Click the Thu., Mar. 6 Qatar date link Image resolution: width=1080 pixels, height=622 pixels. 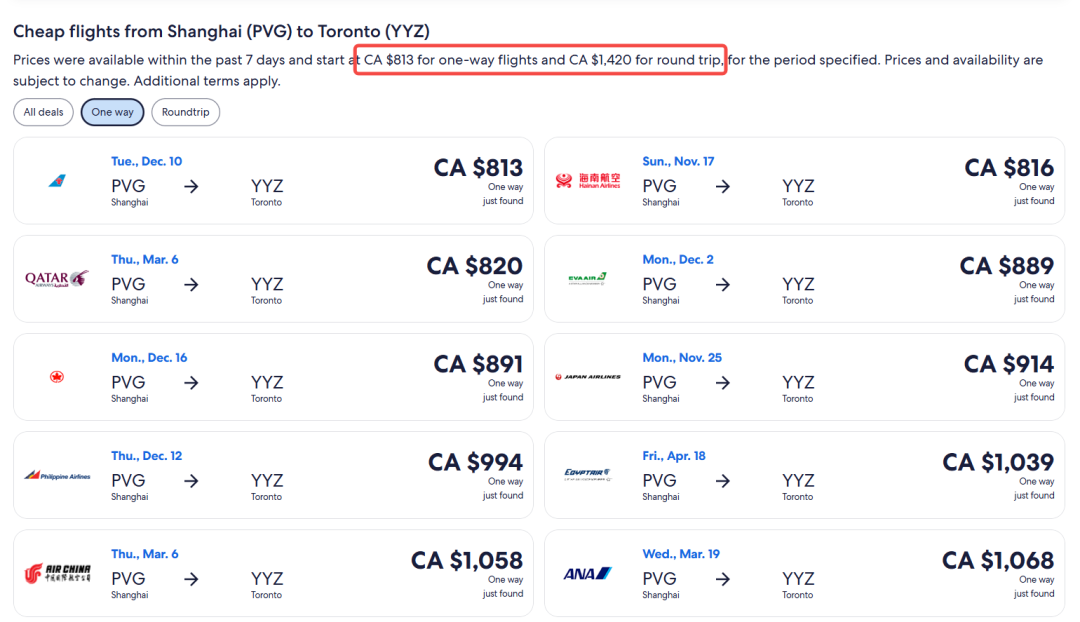145,260
